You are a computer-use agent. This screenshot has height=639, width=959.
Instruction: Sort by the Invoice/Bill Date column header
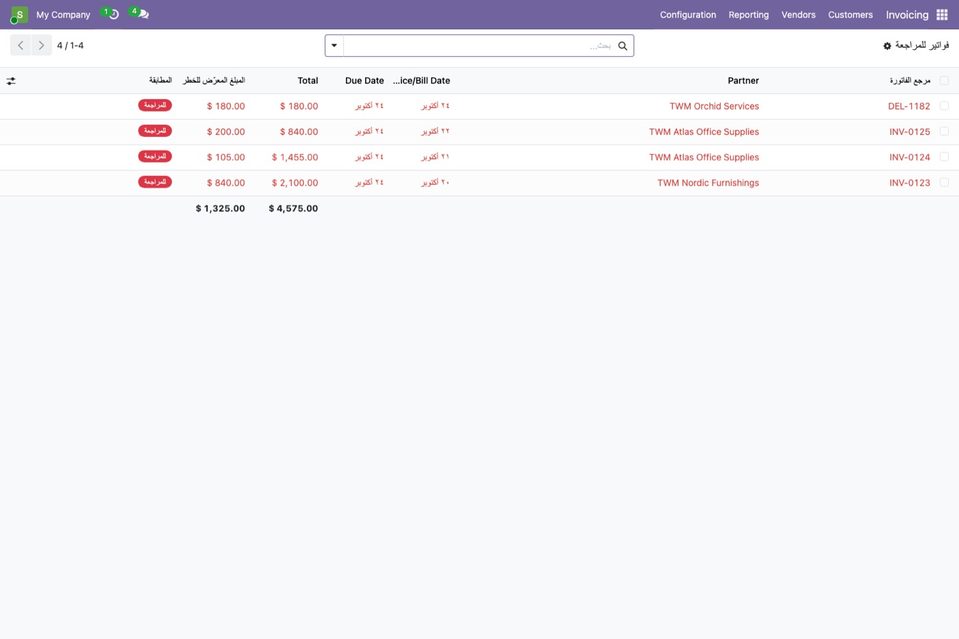[421, 81]
